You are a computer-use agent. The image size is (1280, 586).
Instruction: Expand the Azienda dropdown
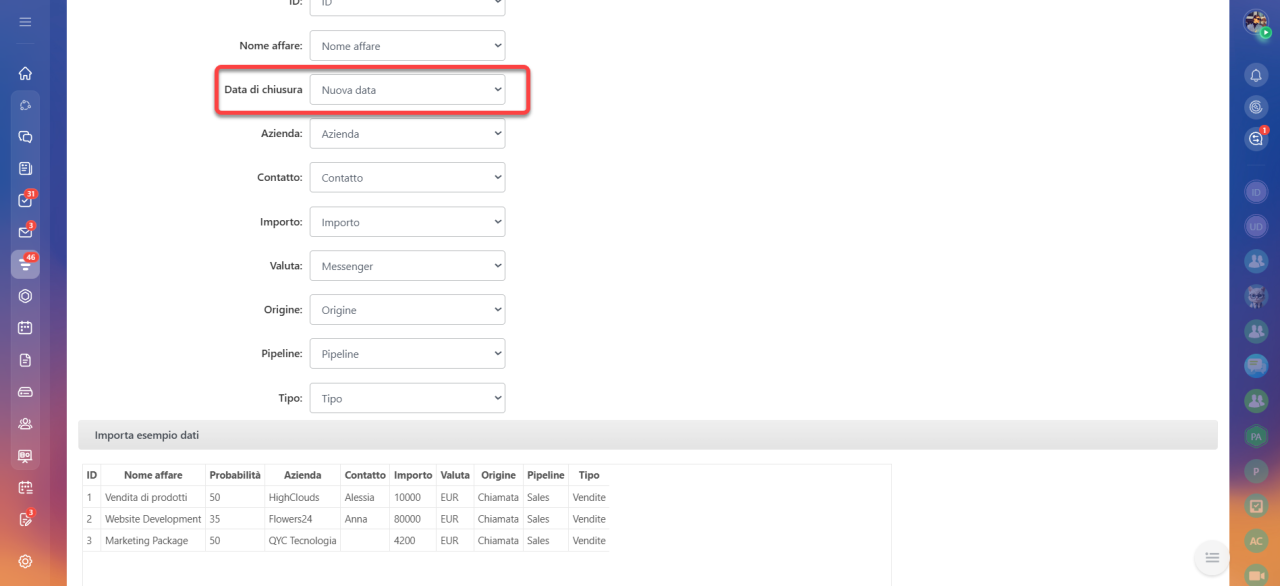click(x=407, y=134)
